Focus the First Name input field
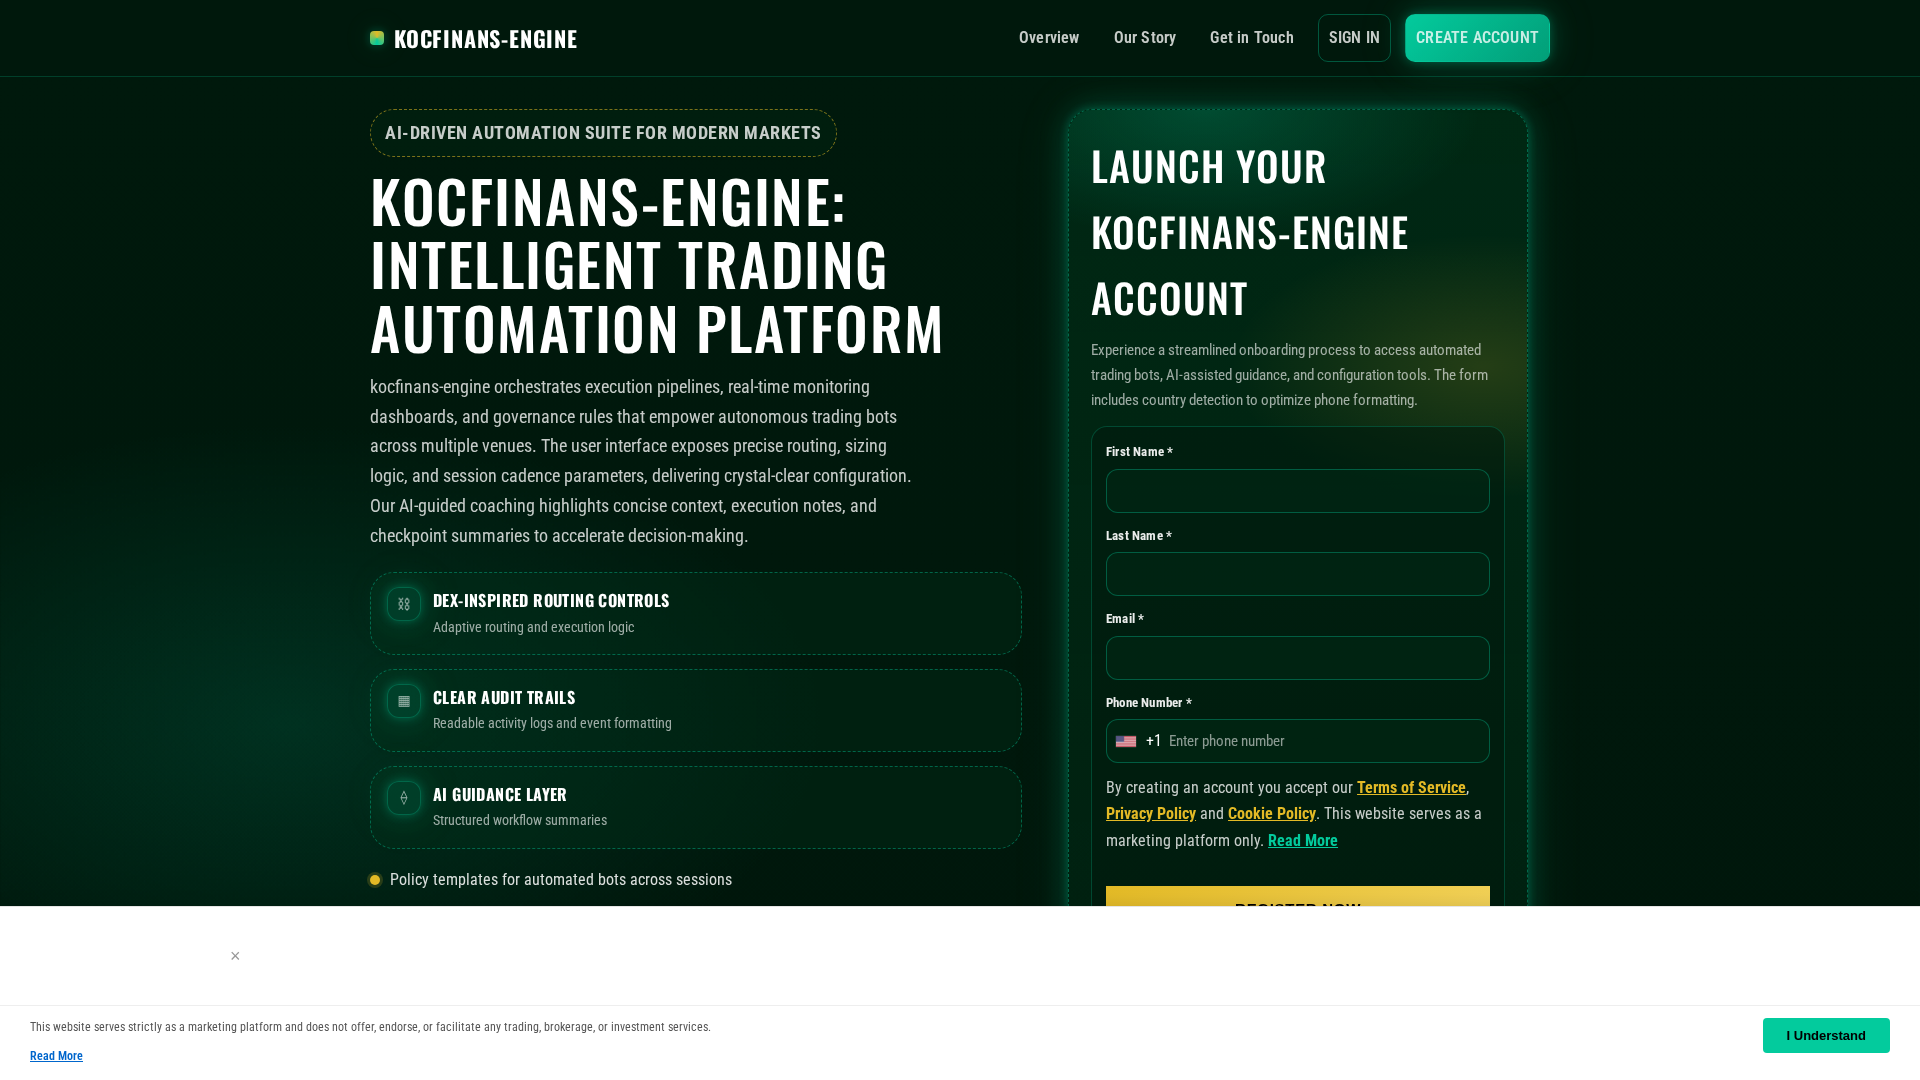Viewport: 1920px width, 1080px height. (1298, 491)
